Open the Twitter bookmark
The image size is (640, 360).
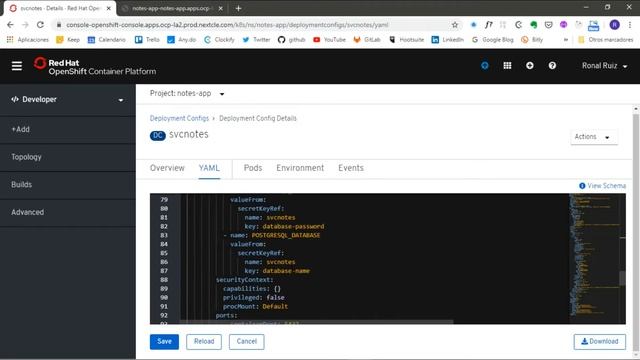256,40
